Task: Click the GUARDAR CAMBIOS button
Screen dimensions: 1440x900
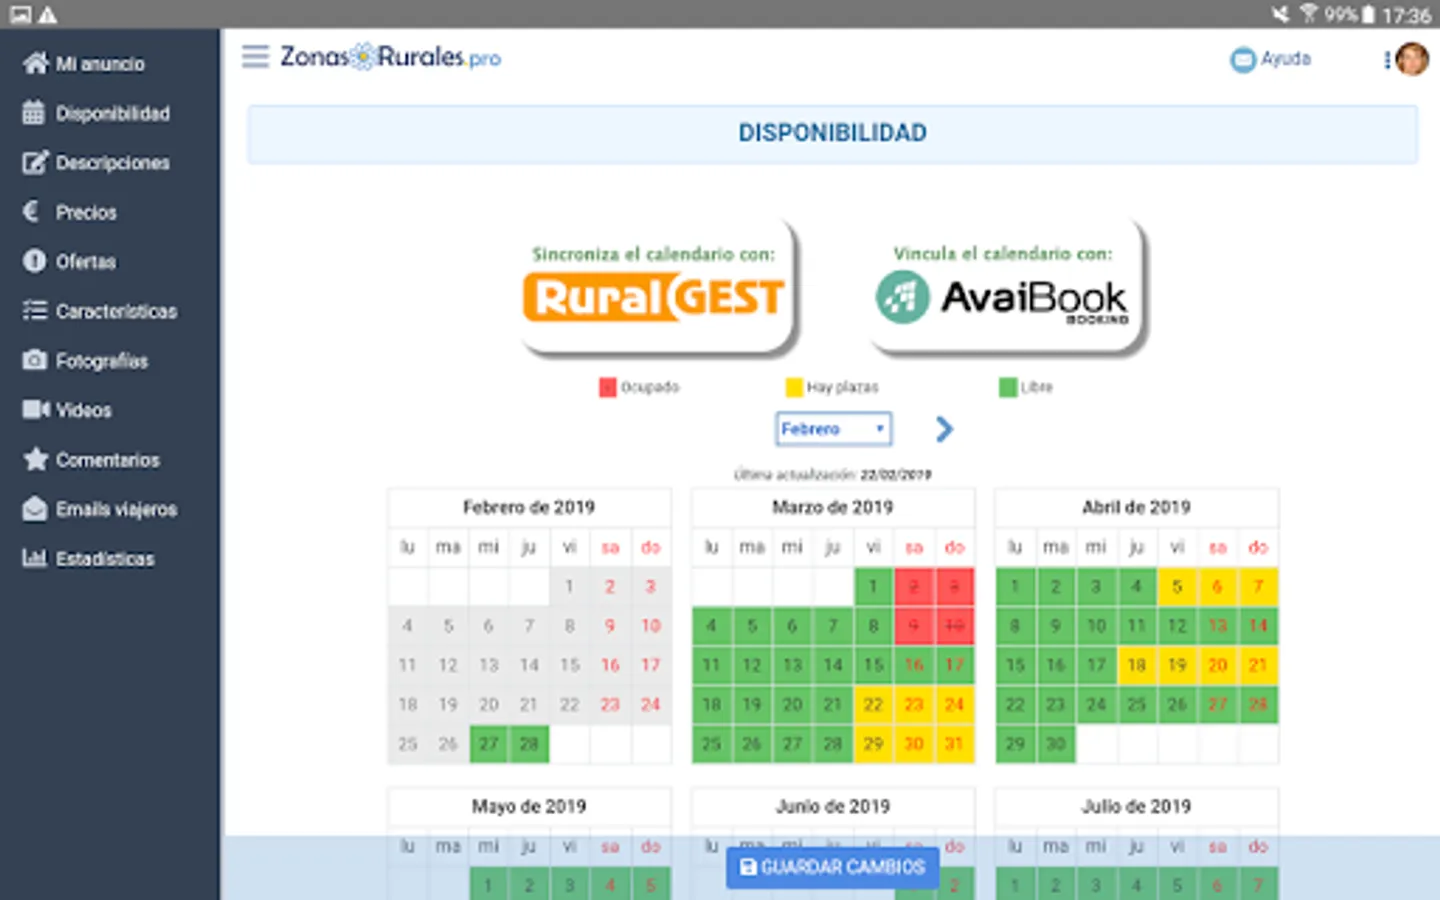Action: click(x=832, y=867)
